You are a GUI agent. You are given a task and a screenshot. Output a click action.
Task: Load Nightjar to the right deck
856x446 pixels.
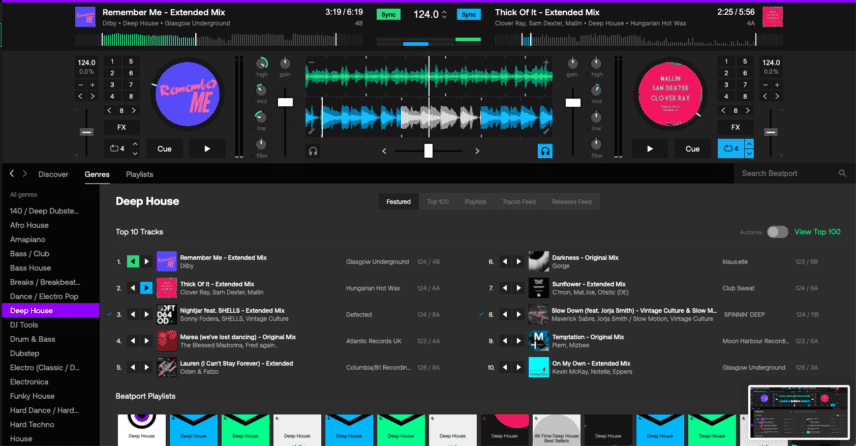146,314
